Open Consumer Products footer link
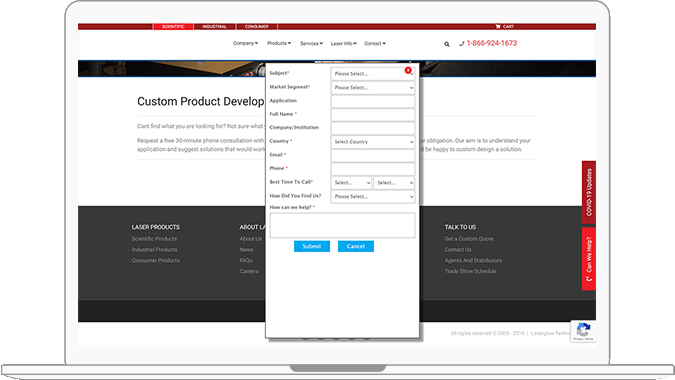The height and width of the screenshot is (380, 675). pos(156,260)
